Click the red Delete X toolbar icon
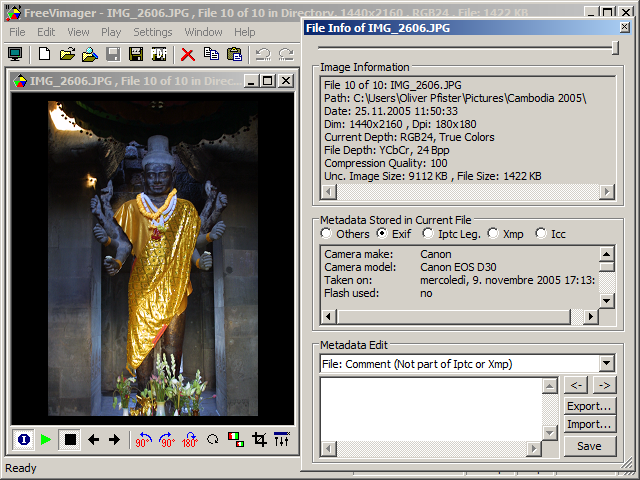This screenshot has width=640, height=480. click(x=188, y=54)
